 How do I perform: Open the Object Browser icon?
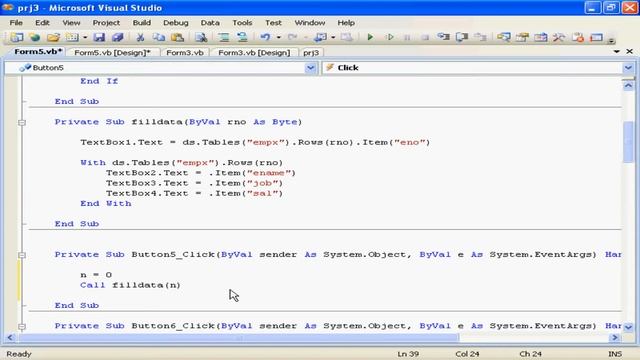540,38
